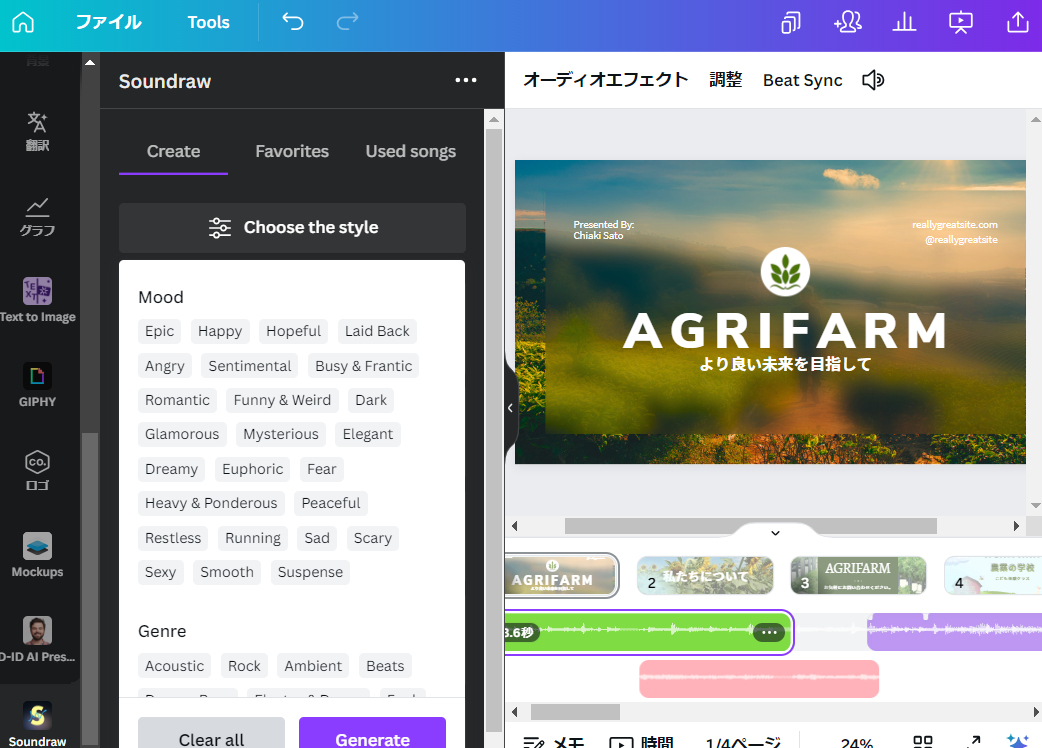This screenshot has width=1042, height=748.
Task: Open the share upload icon
Action: coord(1017,22)
